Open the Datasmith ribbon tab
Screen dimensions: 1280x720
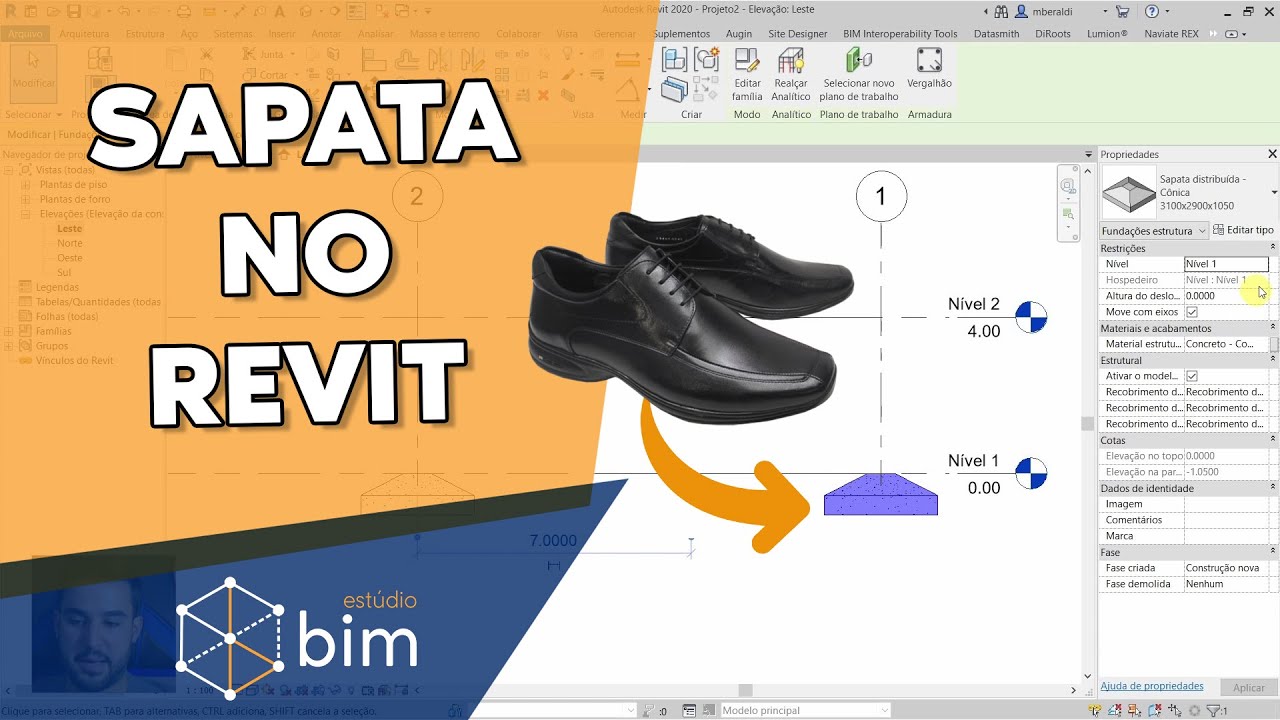tap(996, 33)
